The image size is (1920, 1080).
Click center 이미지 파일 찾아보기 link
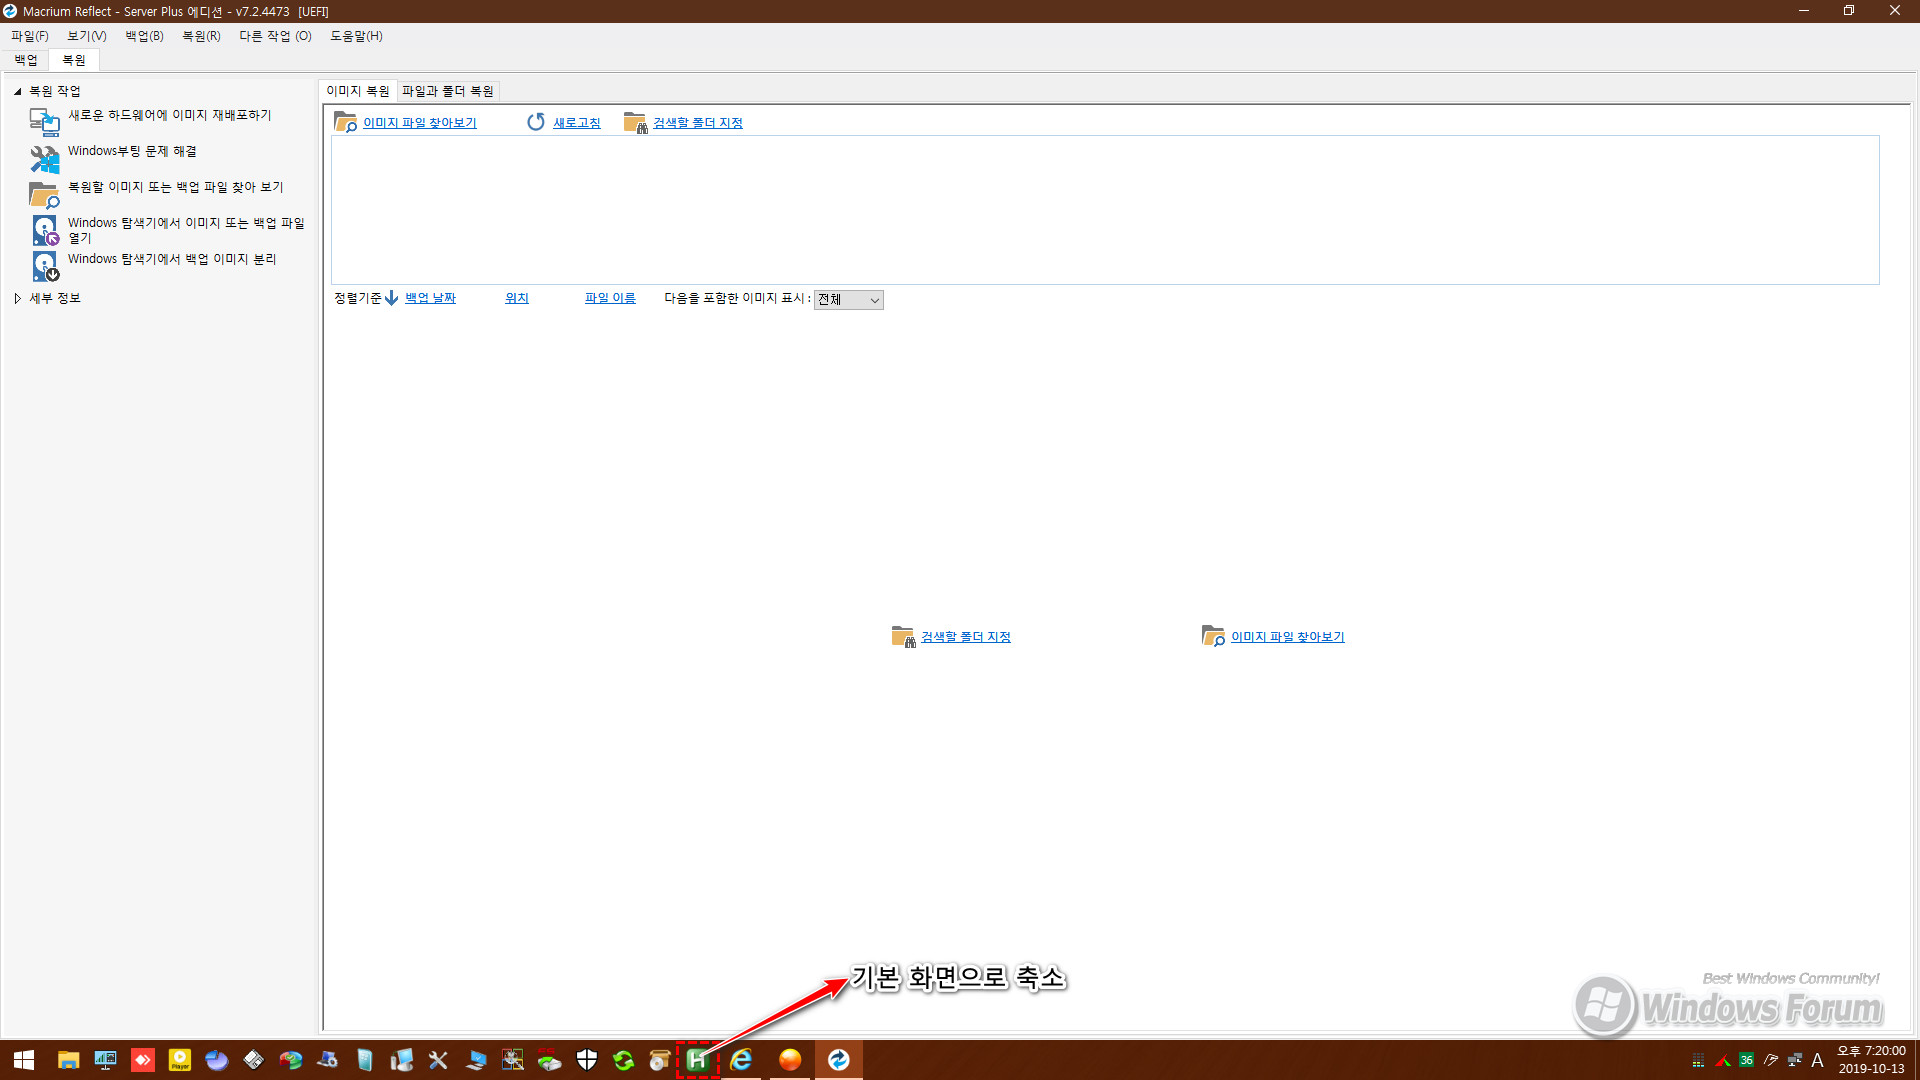1288,637
